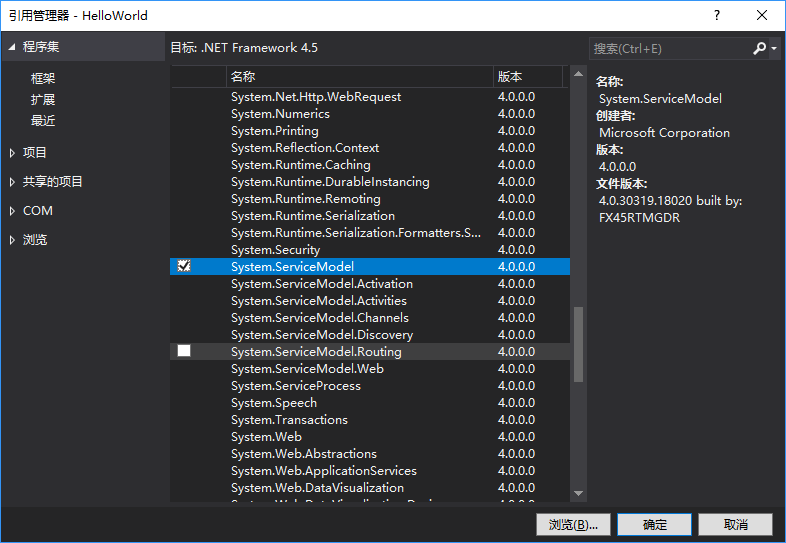
Task: Open the search options dropdown arrow
Action: click(x=774, y=48)
